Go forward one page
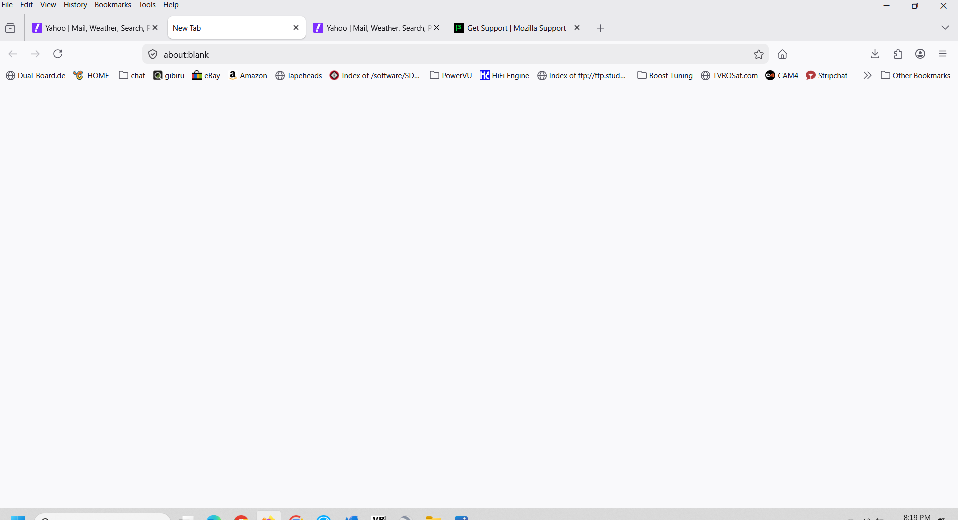Image resolution: width=958 pixels, height=520 pixels. click(x=35, y=54)
